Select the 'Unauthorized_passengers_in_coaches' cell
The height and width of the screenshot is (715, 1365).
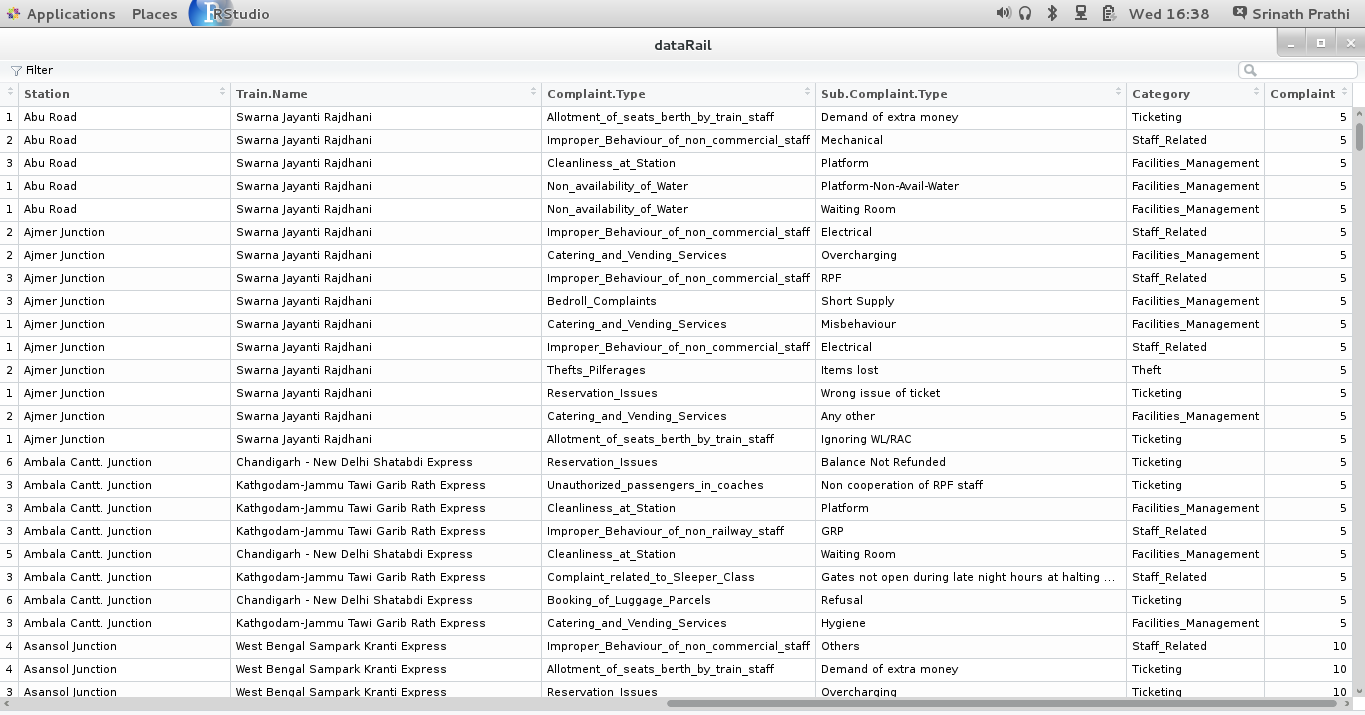pos(678,485)
